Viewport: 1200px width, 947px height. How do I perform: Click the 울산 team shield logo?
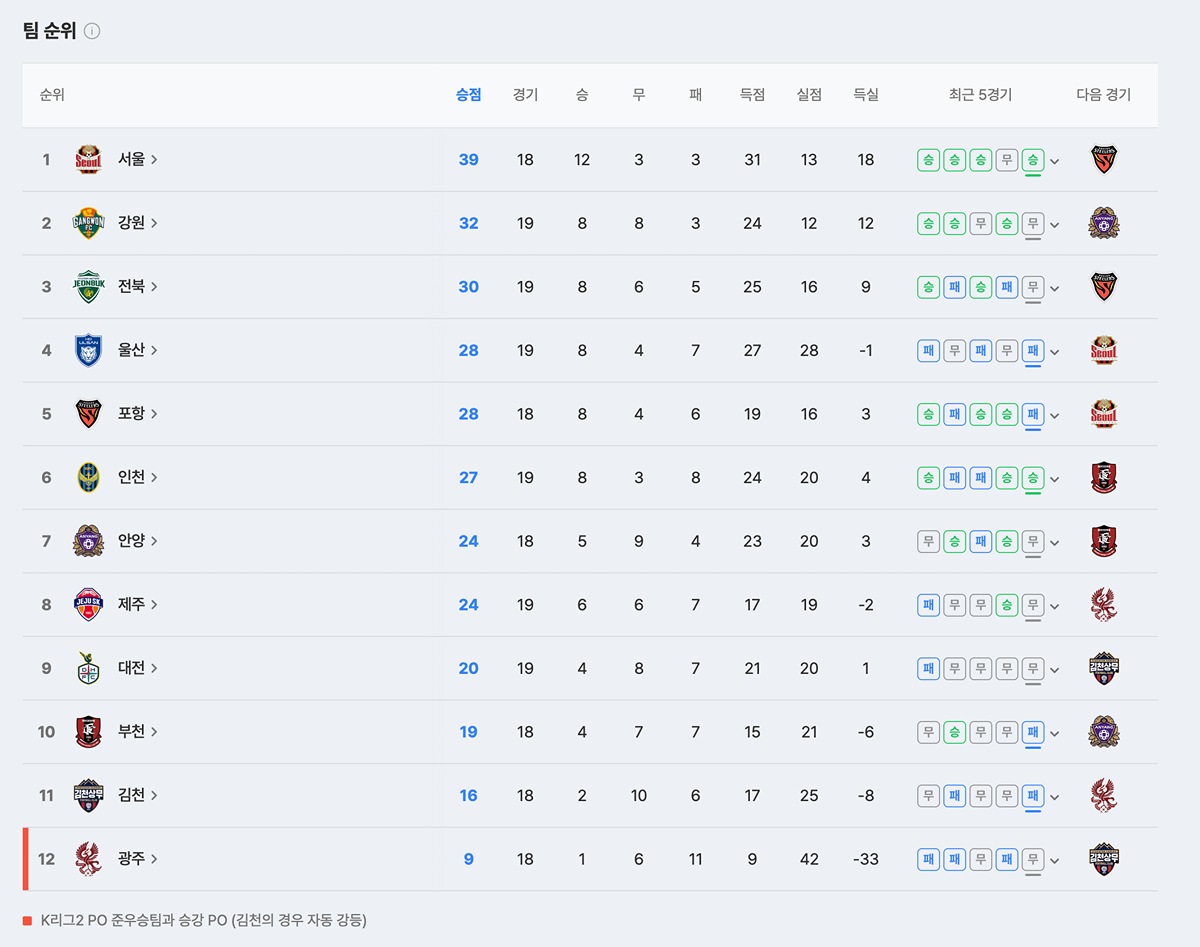[x=89, y=350]
